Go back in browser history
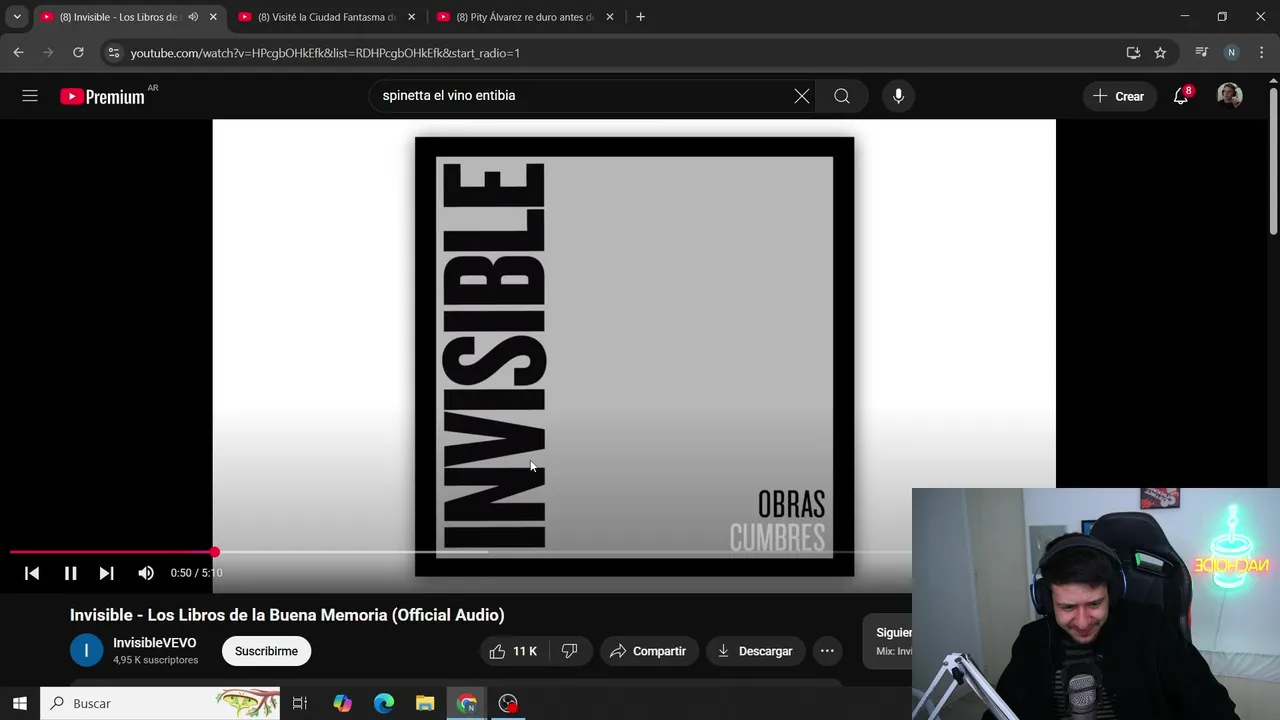This screenshot has width=1280, height=720. (18, 53)
